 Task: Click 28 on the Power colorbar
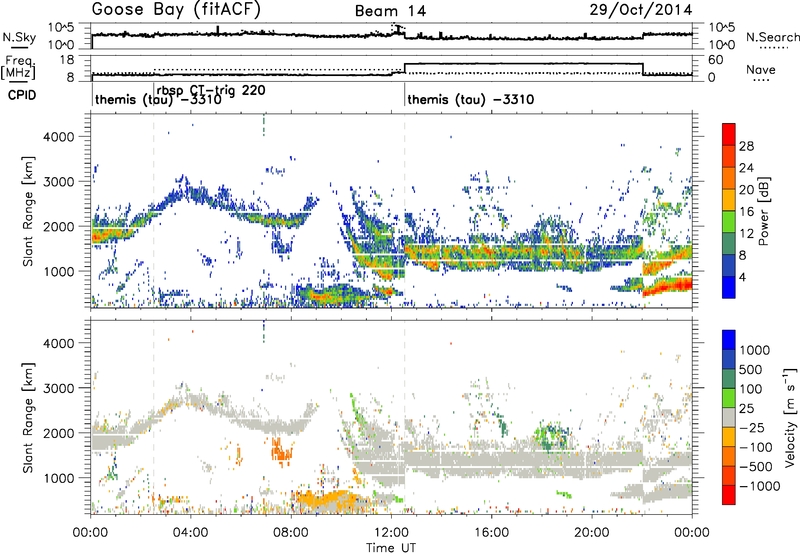click(746, 146)
